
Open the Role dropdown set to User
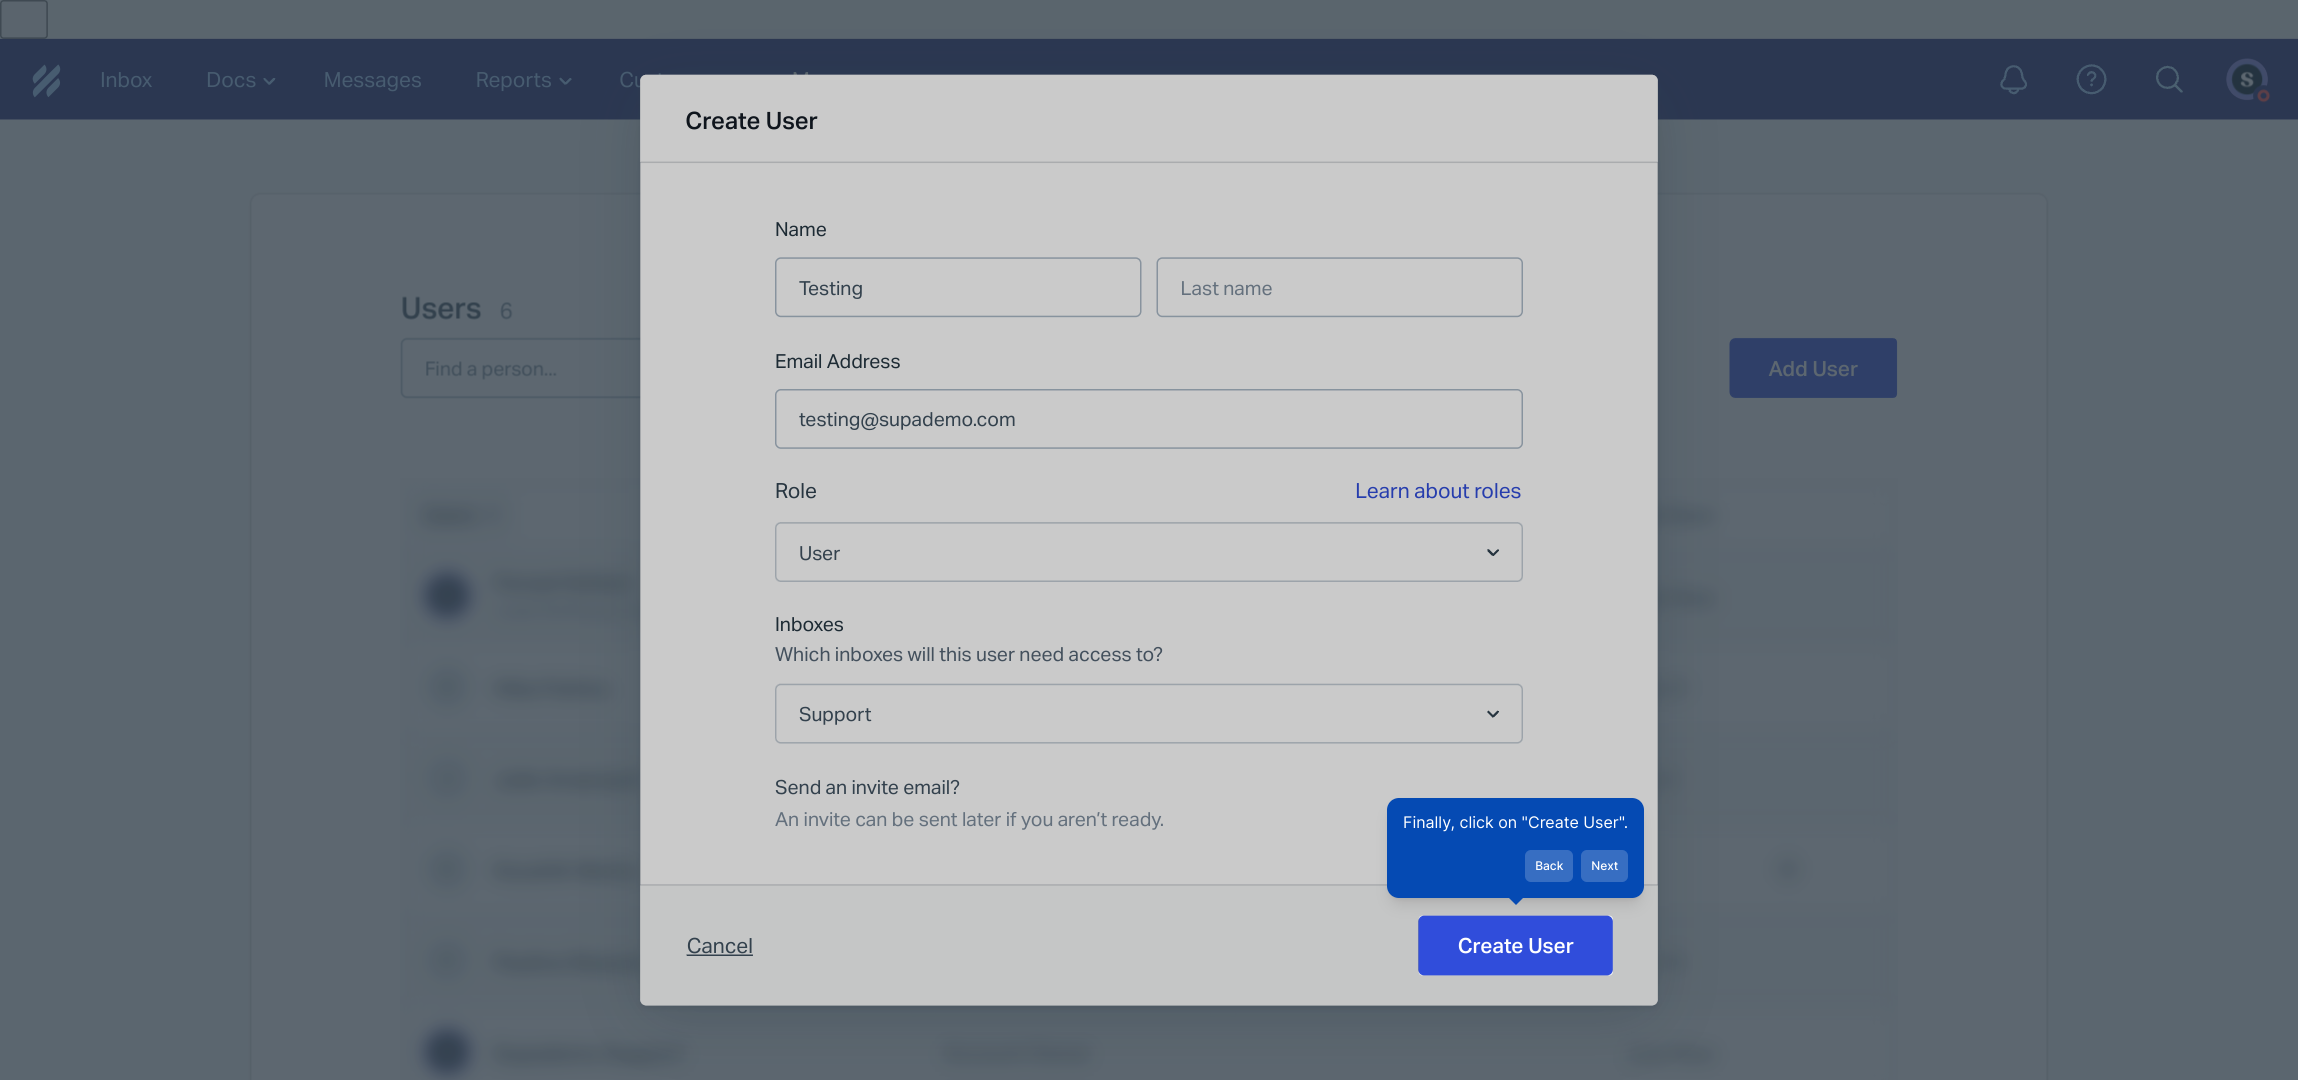[1148, 552]
